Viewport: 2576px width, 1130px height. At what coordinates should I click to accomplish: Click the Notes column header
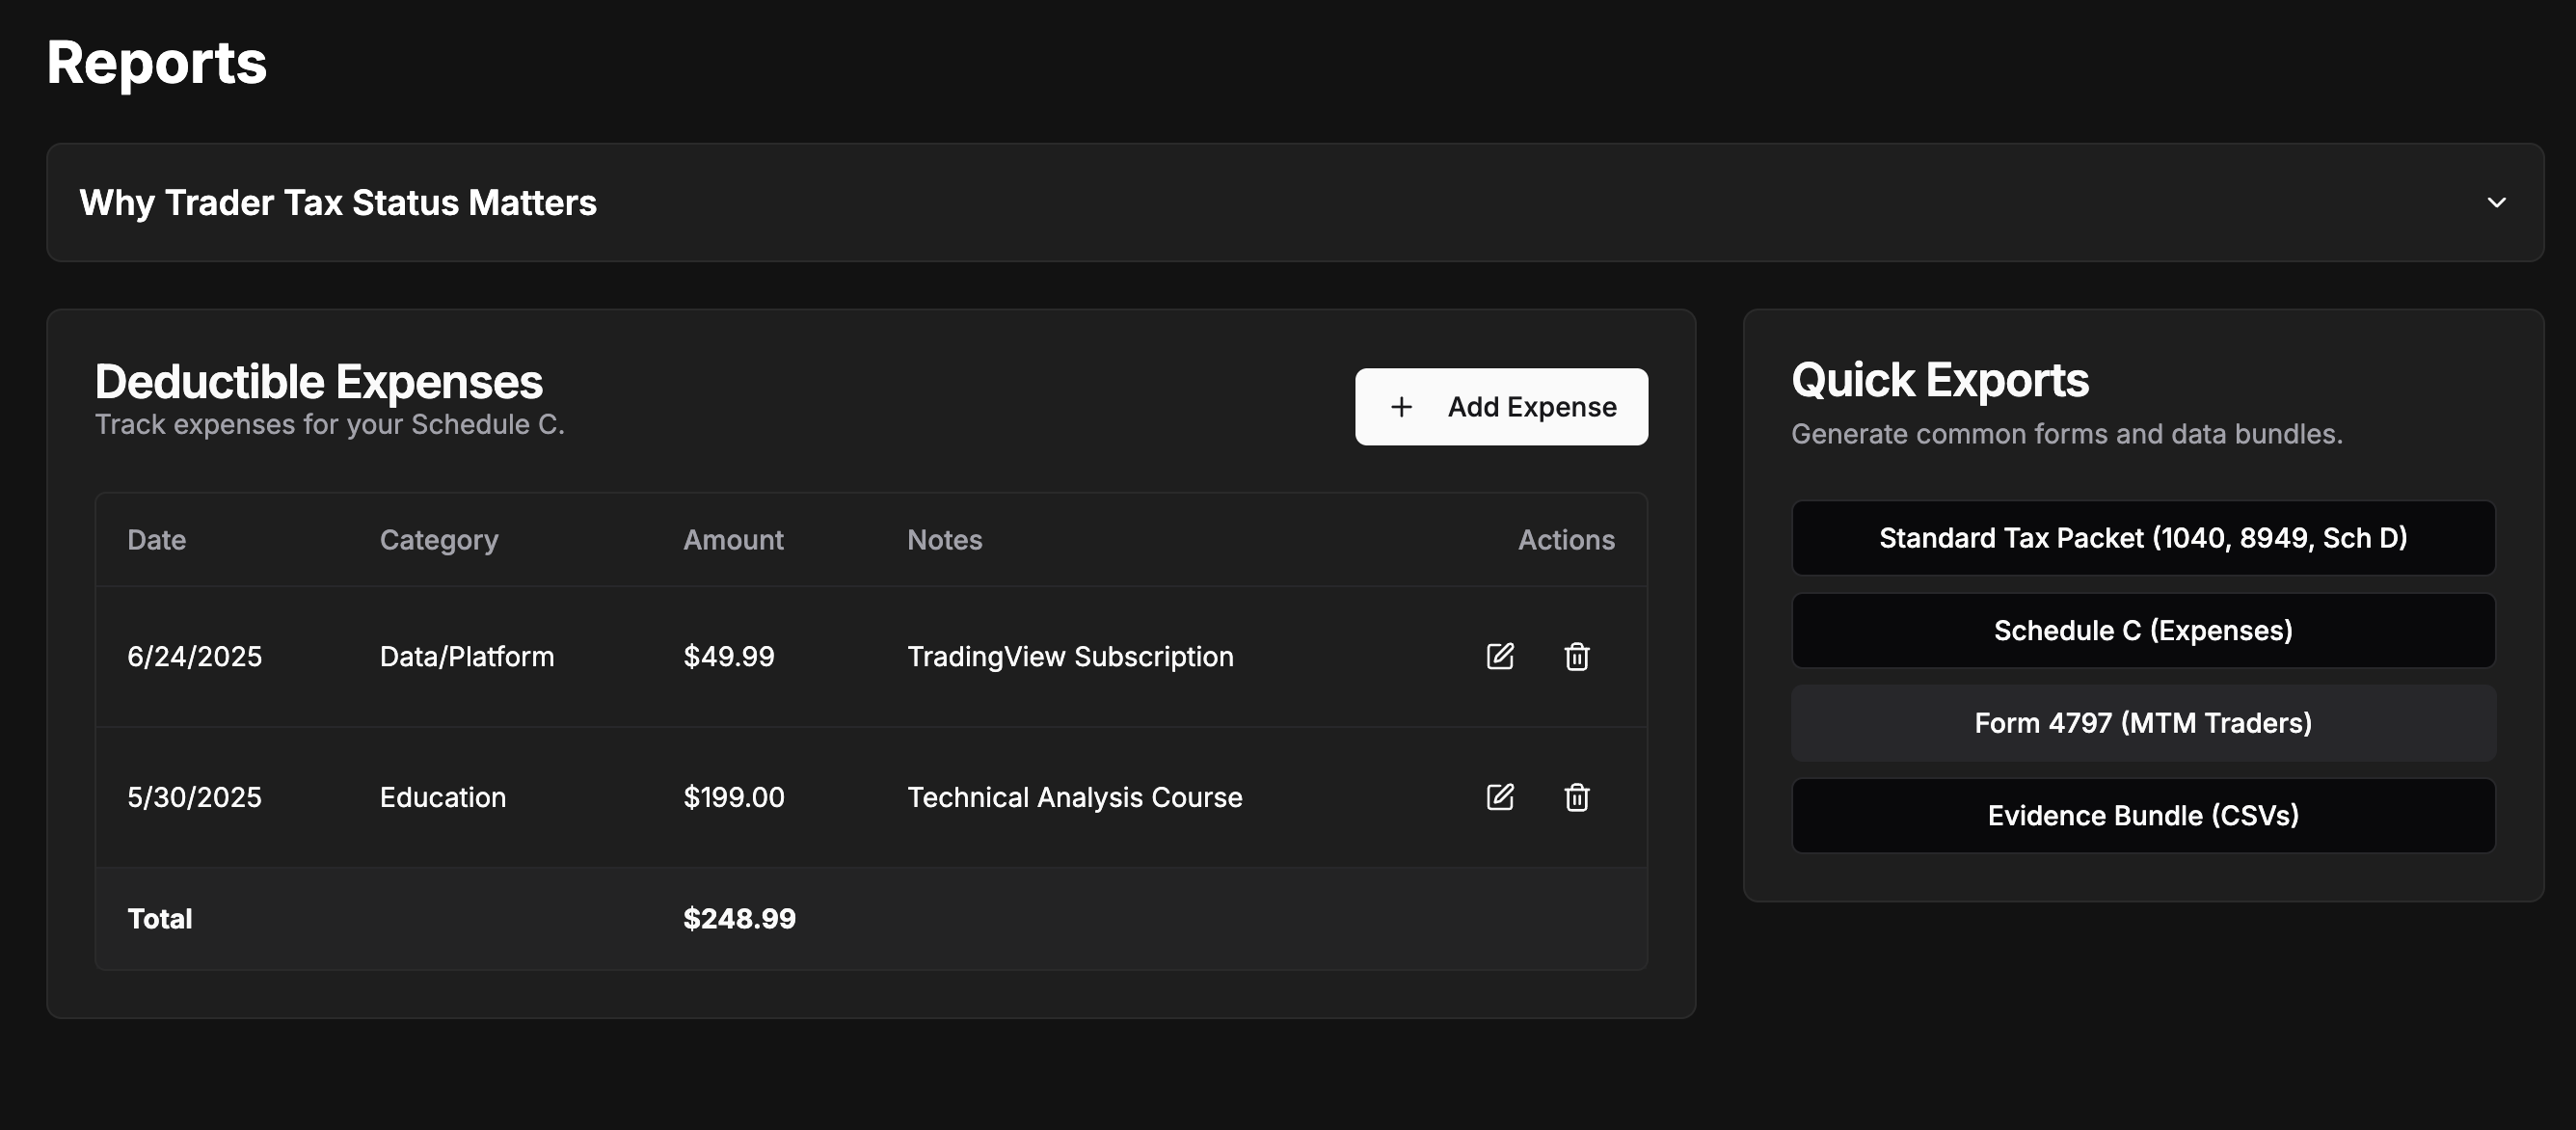(945, 540)
